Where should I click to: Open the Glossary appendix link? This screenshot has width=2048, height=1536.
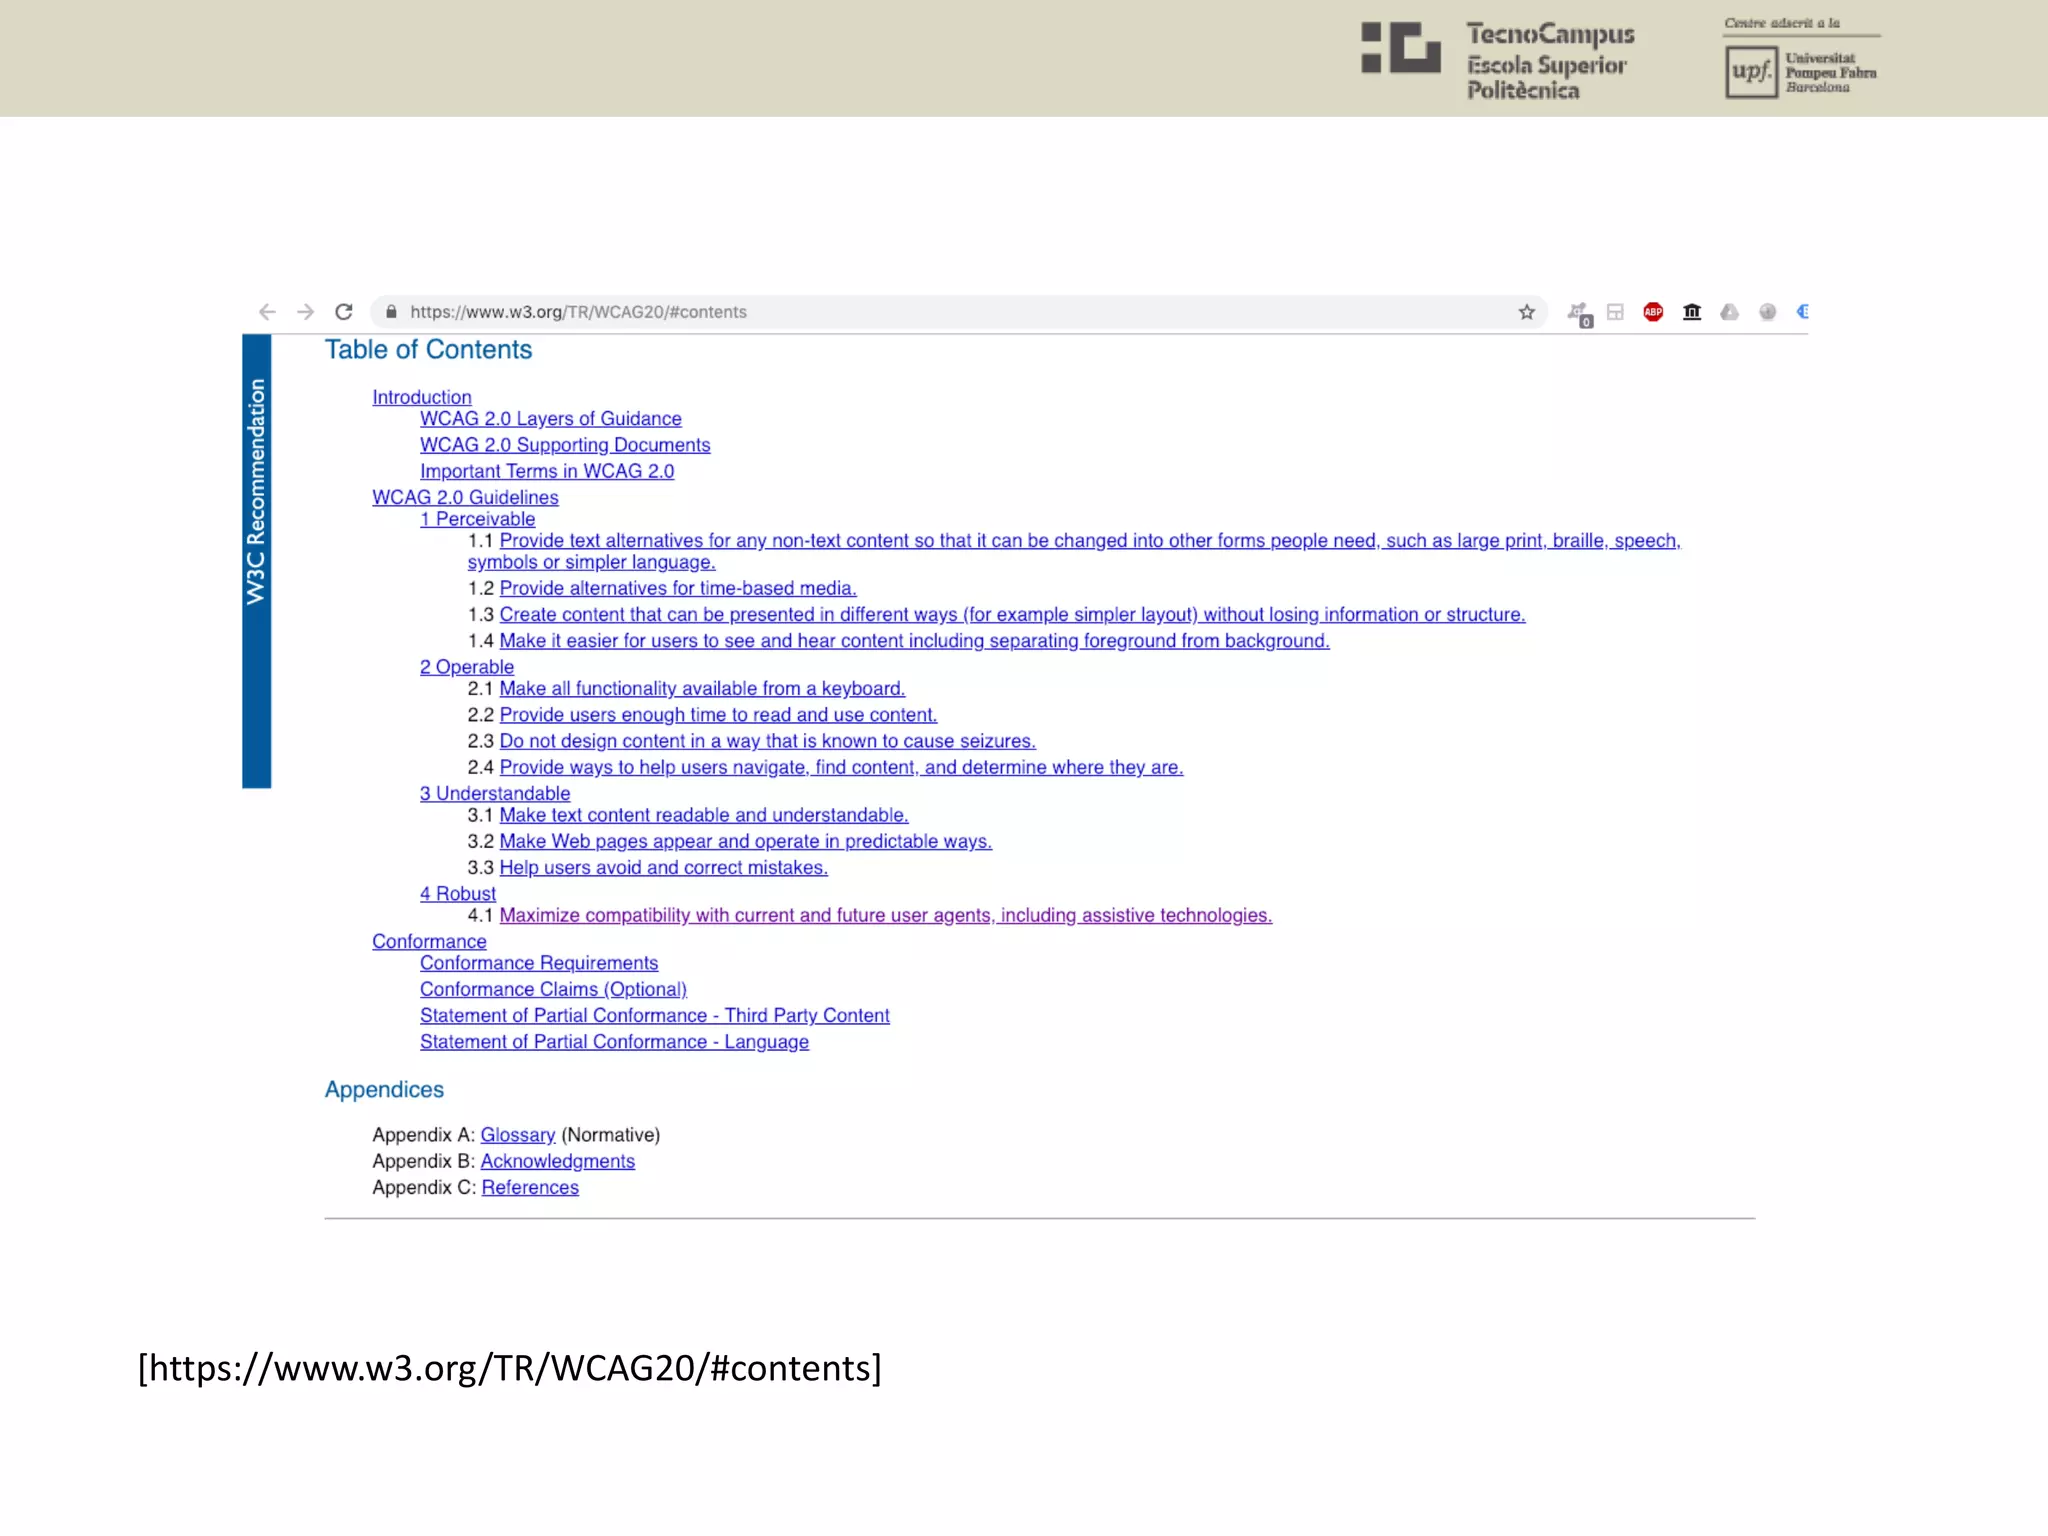point(517,1135)
